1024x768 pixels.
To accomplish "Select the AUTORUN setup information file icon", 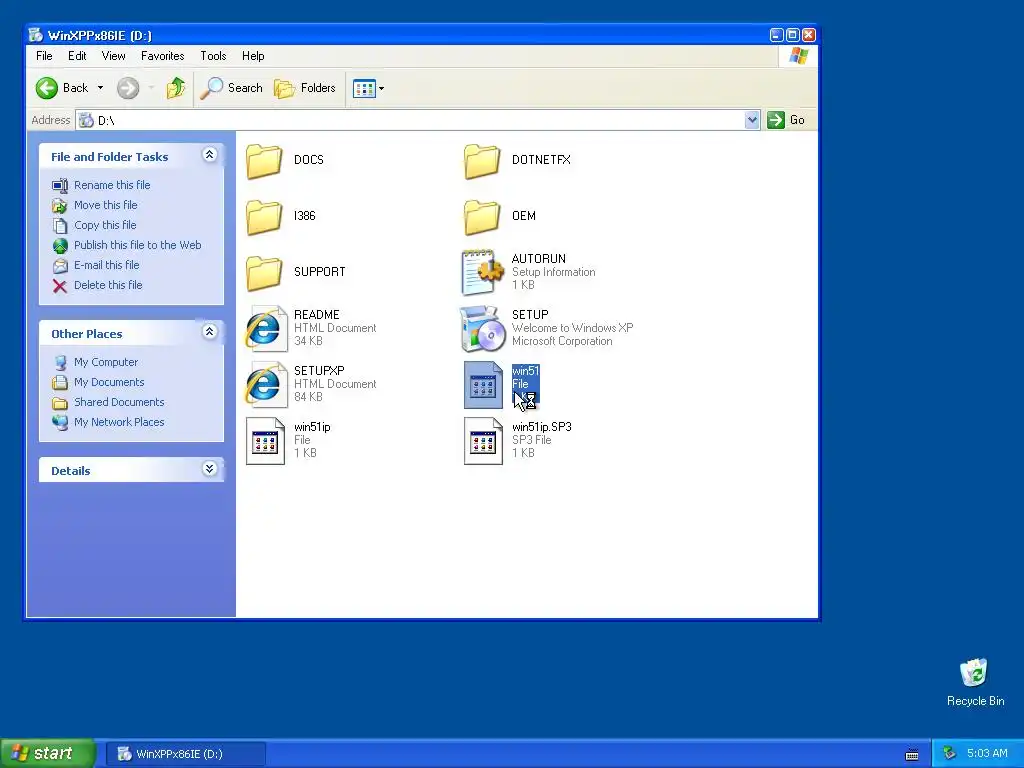I will [482, 272].
